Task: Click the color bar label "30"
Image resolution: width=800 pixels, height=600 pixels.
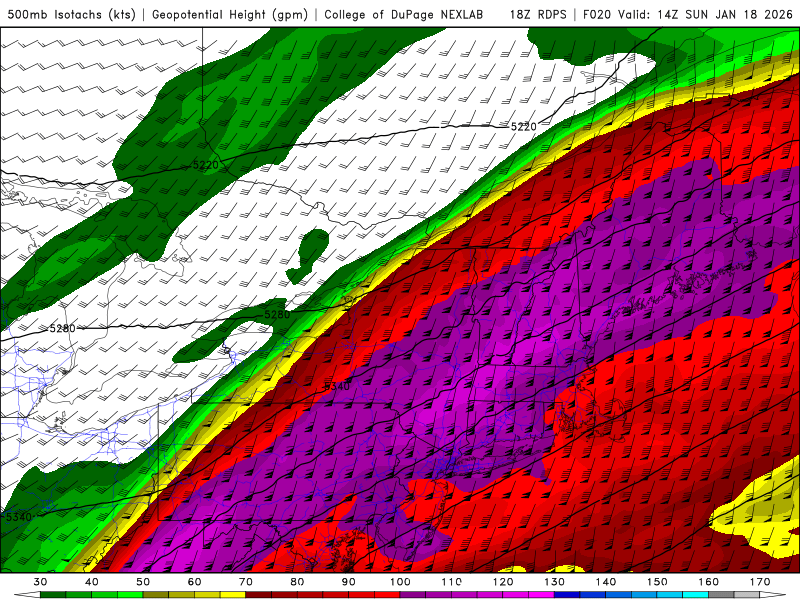Action: [40, 582]
